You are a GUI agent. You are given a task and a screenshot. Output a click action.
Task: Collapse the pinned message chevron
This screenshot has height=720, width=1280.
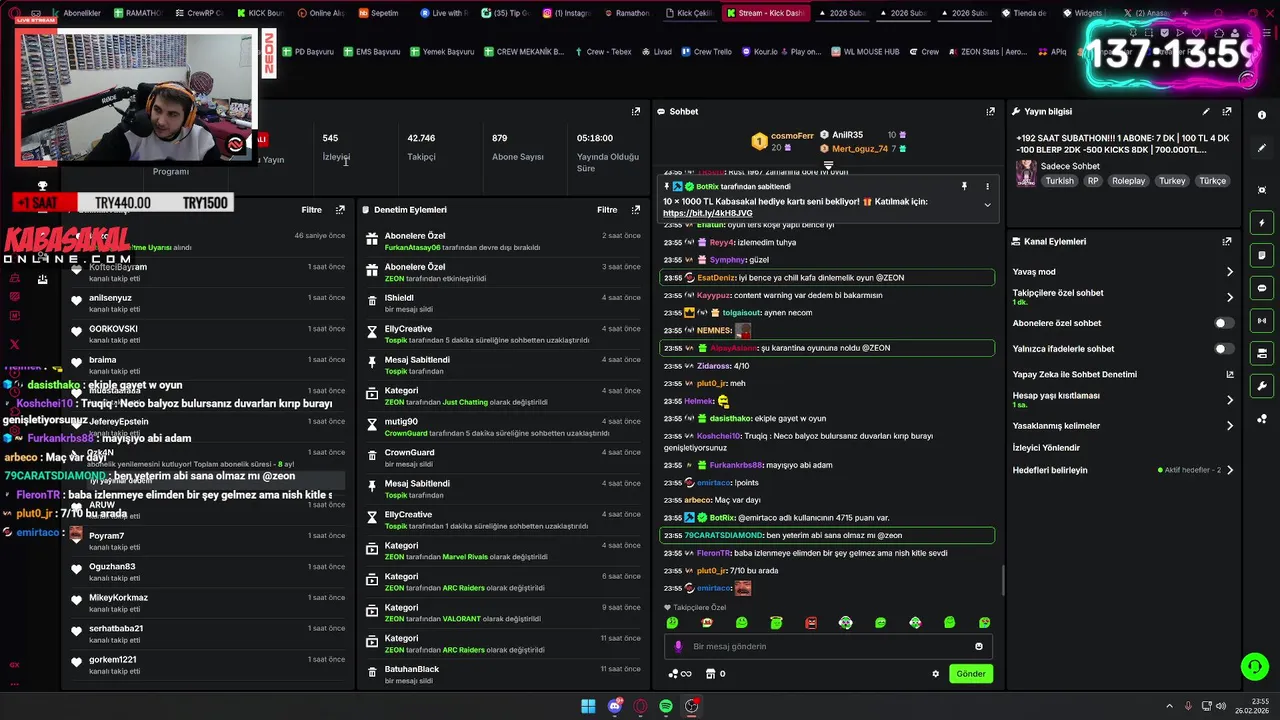[x=987, y=205]
